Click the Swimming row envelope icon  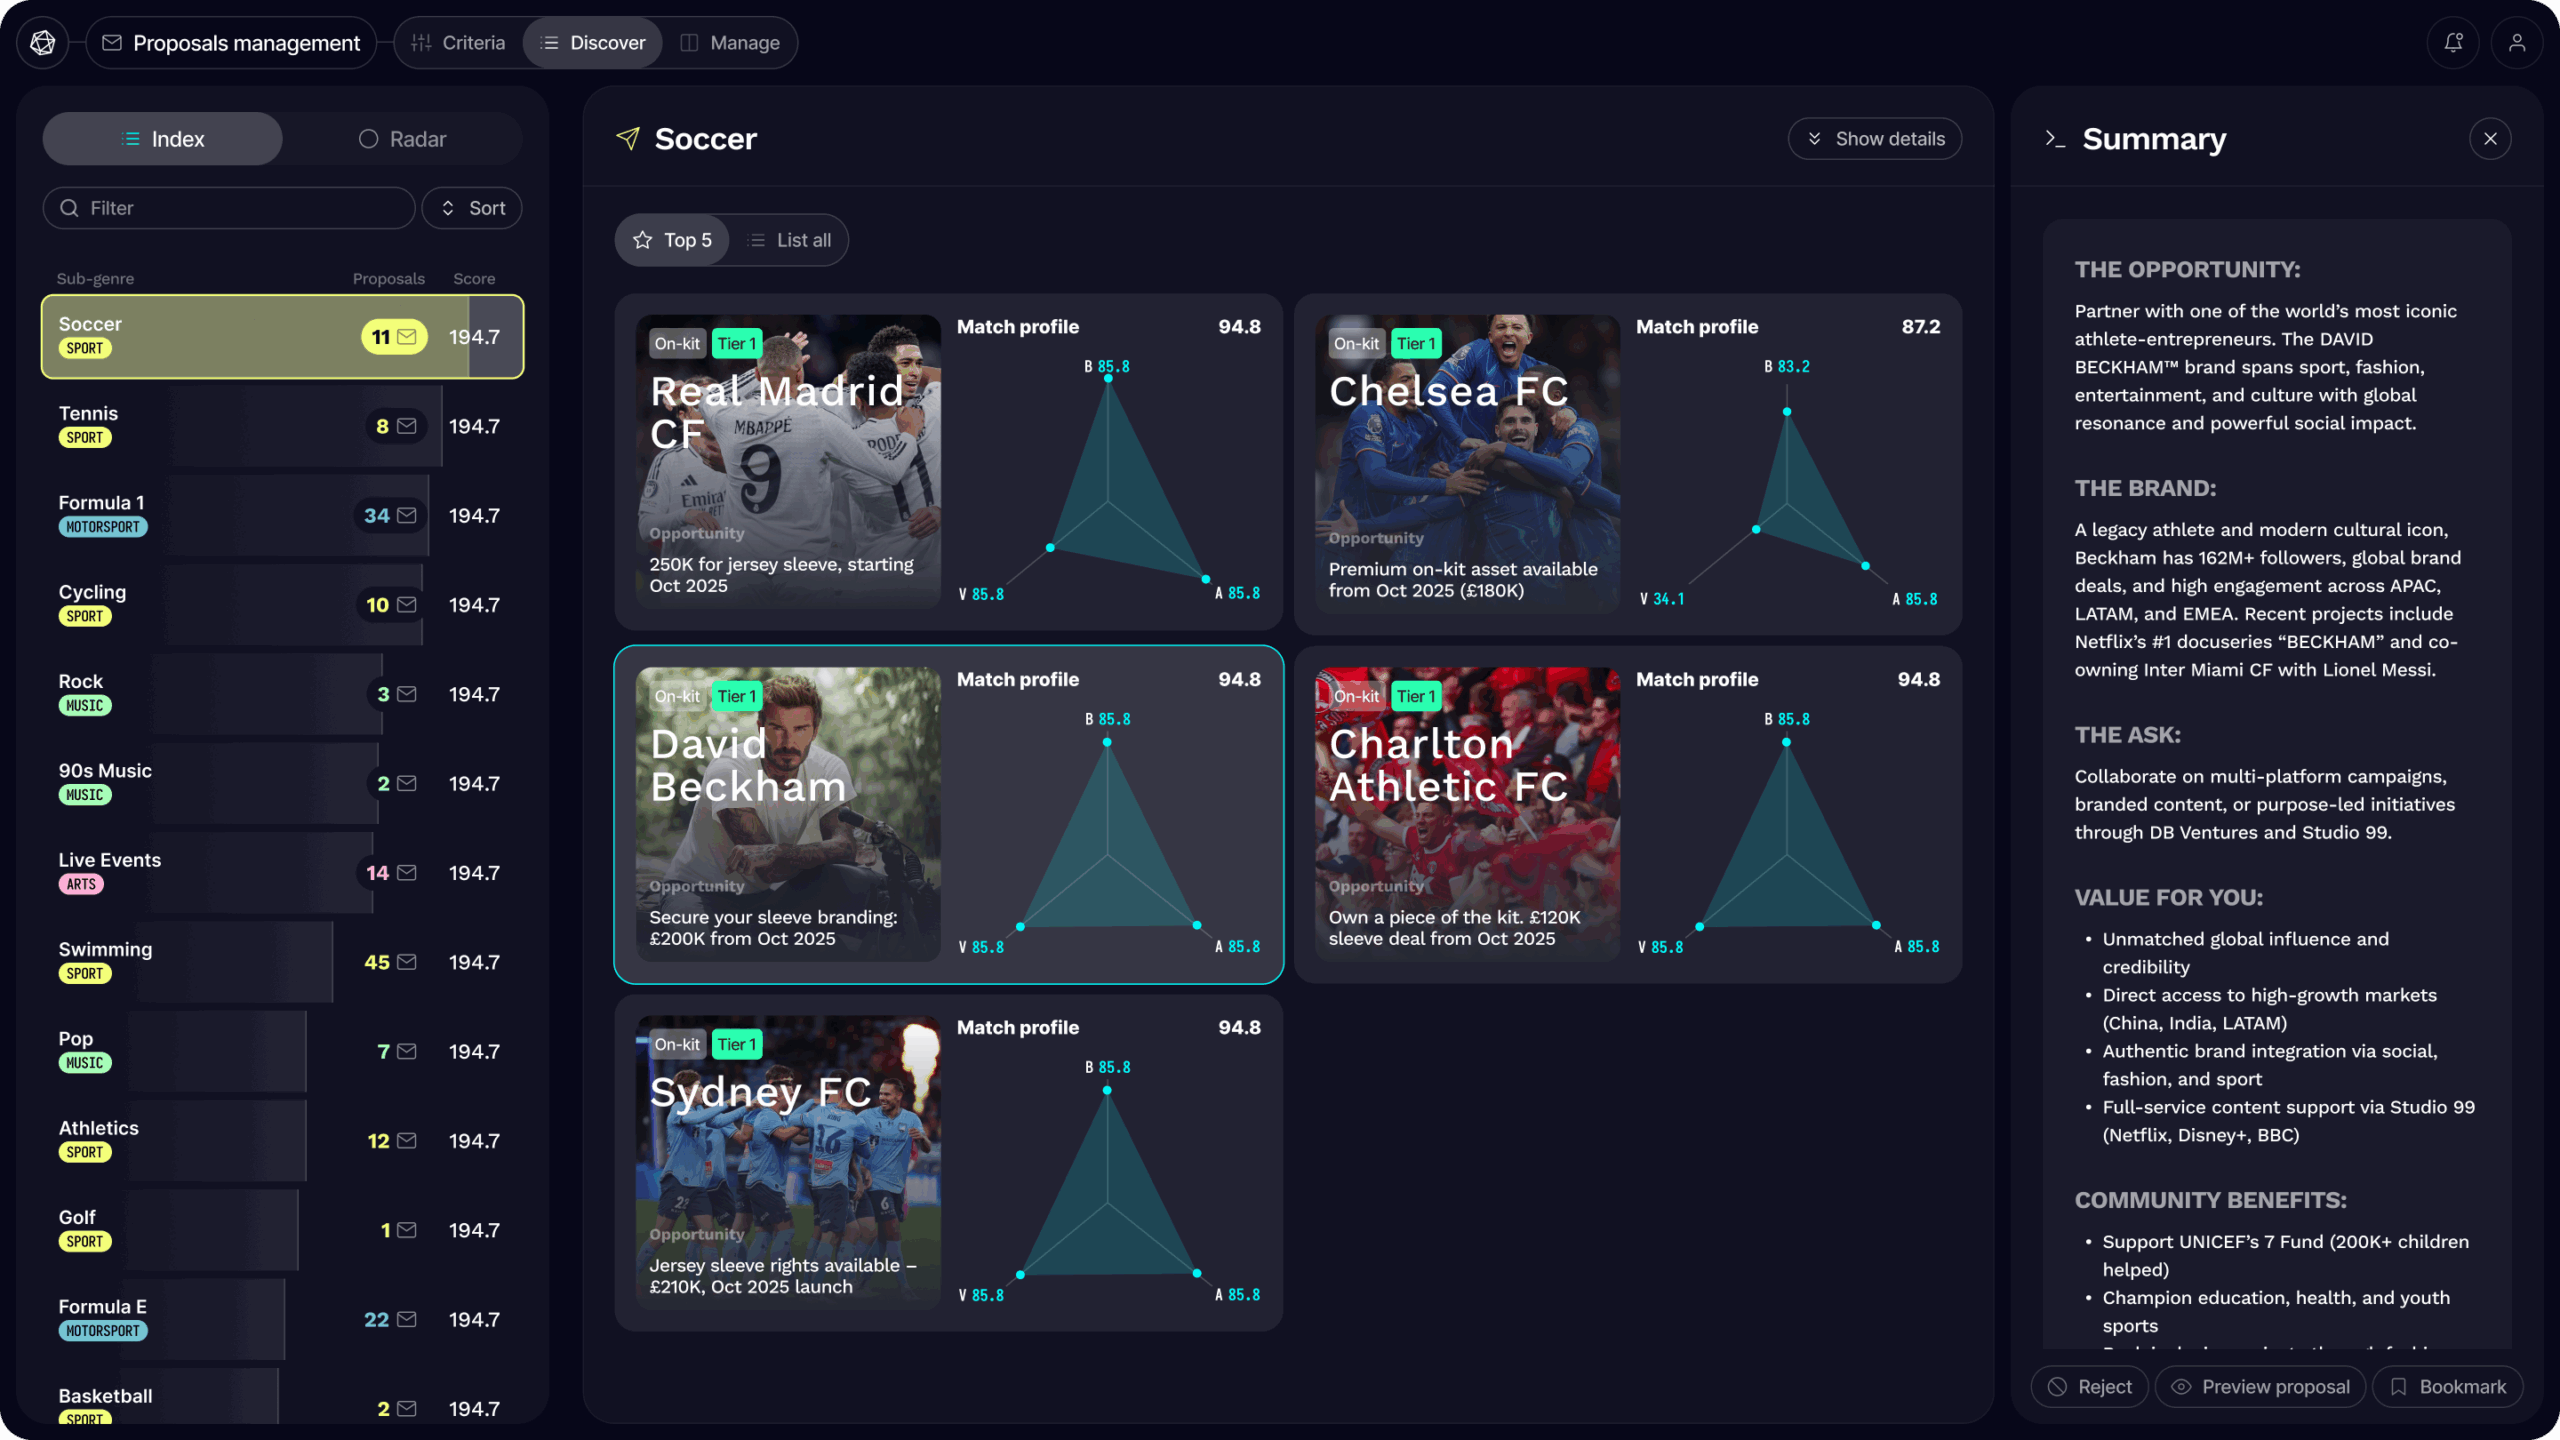[407, 962]
